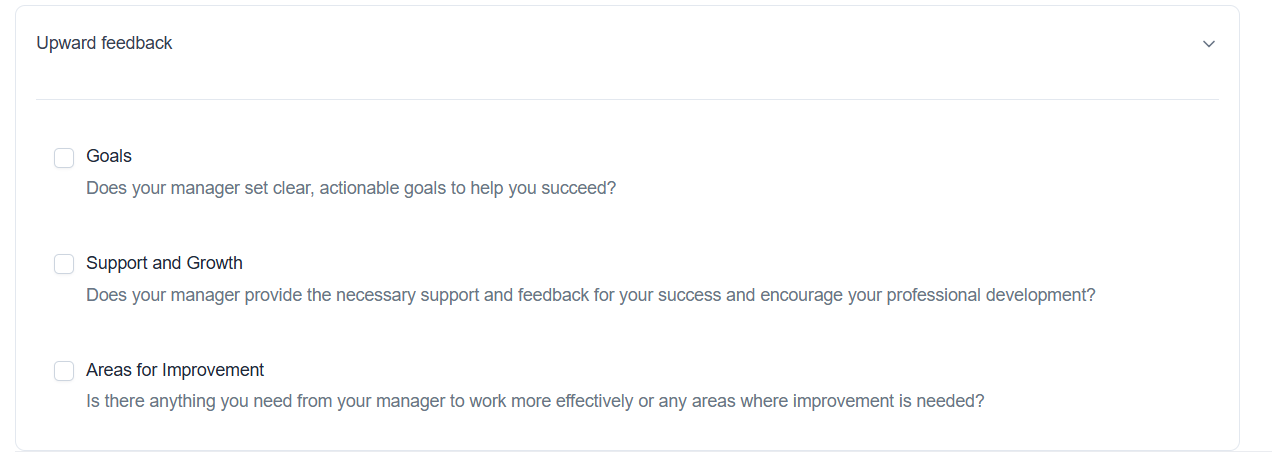Click the word "actionable" in Goals description
This screenshot has height=475, width=1272.
[361, 188]
